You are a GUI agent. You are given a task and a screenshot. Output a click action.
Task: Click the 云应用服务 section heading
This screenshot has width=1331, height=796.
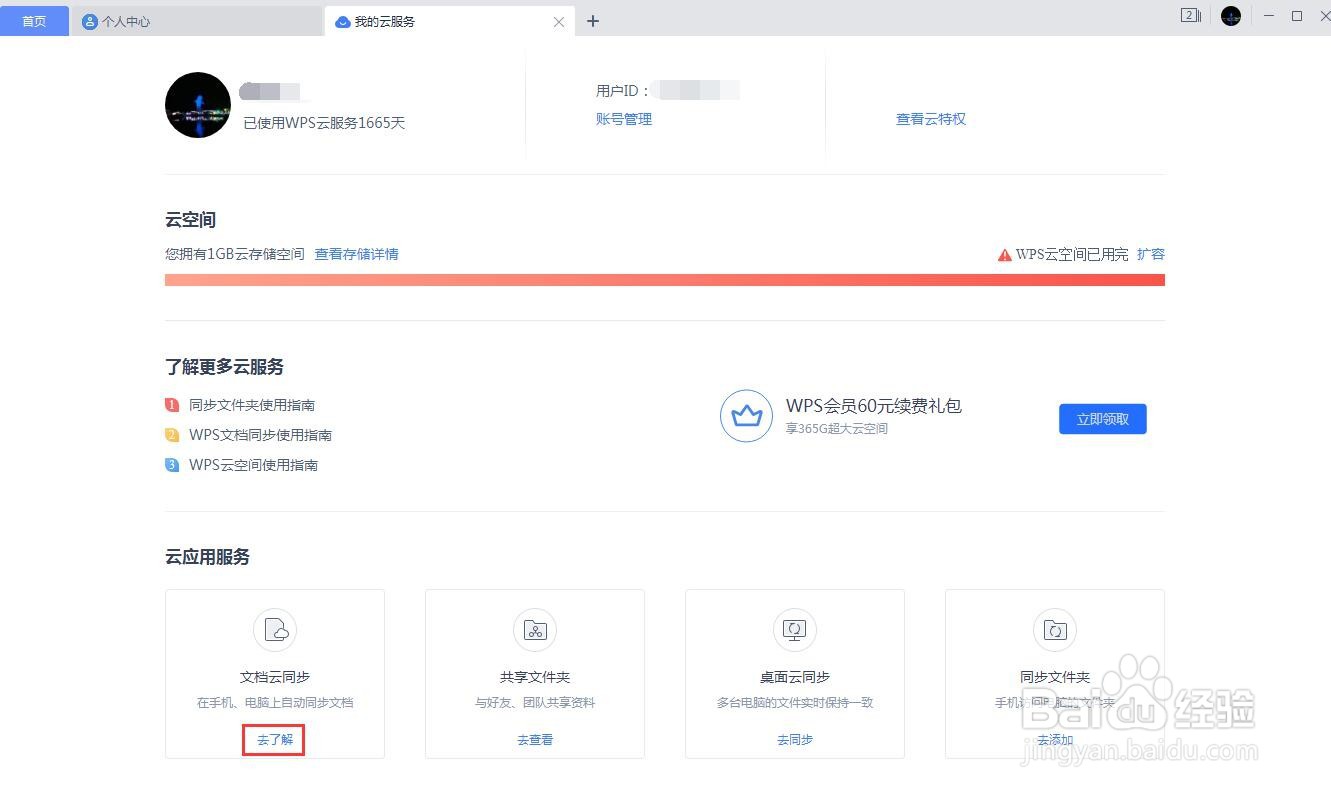pyautogui.click(x=207, y=557)
